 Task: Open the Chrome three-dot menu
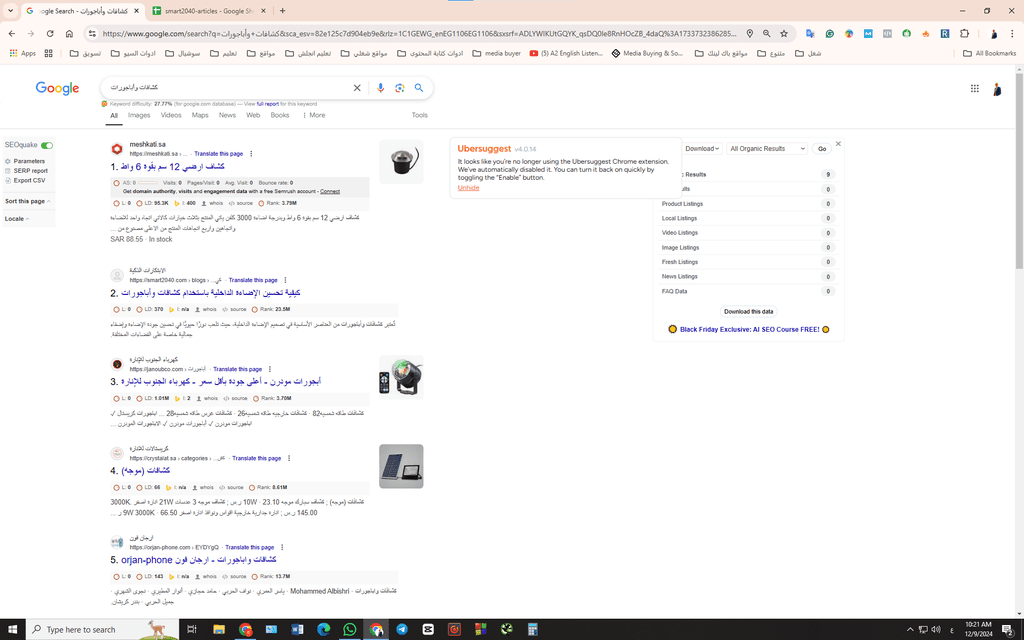pyautogui.click(x=1012, y=33)
